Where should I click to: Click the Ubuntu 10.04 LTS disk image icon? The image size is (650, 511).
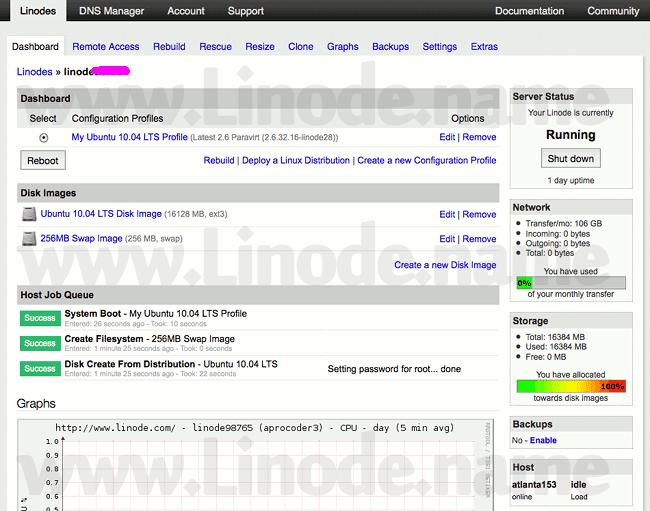pyautogui.click(x=29, y=214)
